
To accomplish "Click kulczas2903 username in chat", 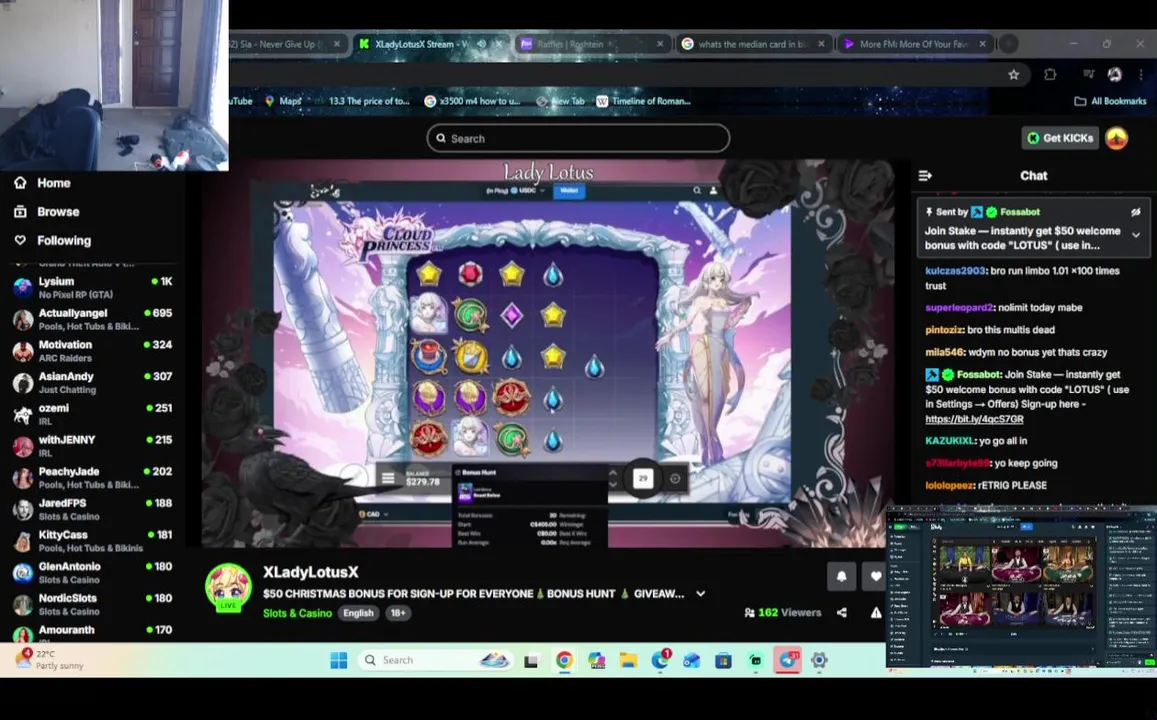I will coord(955,271).
